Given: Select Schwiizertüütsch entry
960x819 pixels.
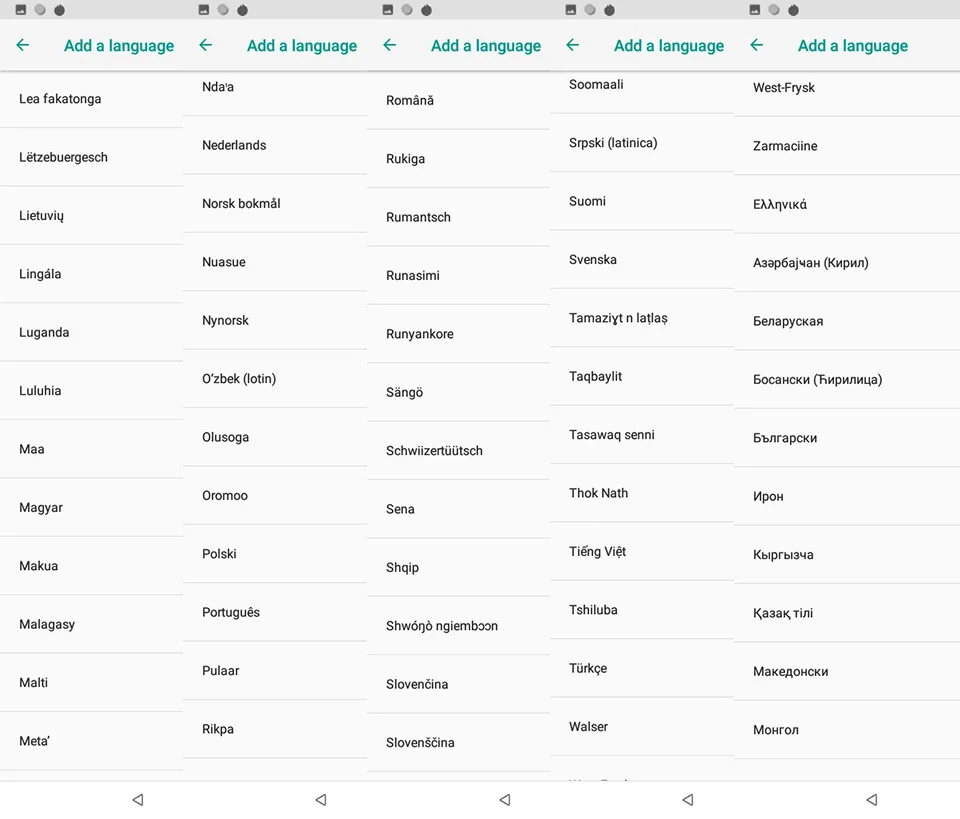Looking at the screenshot, I should coord(459,451).
